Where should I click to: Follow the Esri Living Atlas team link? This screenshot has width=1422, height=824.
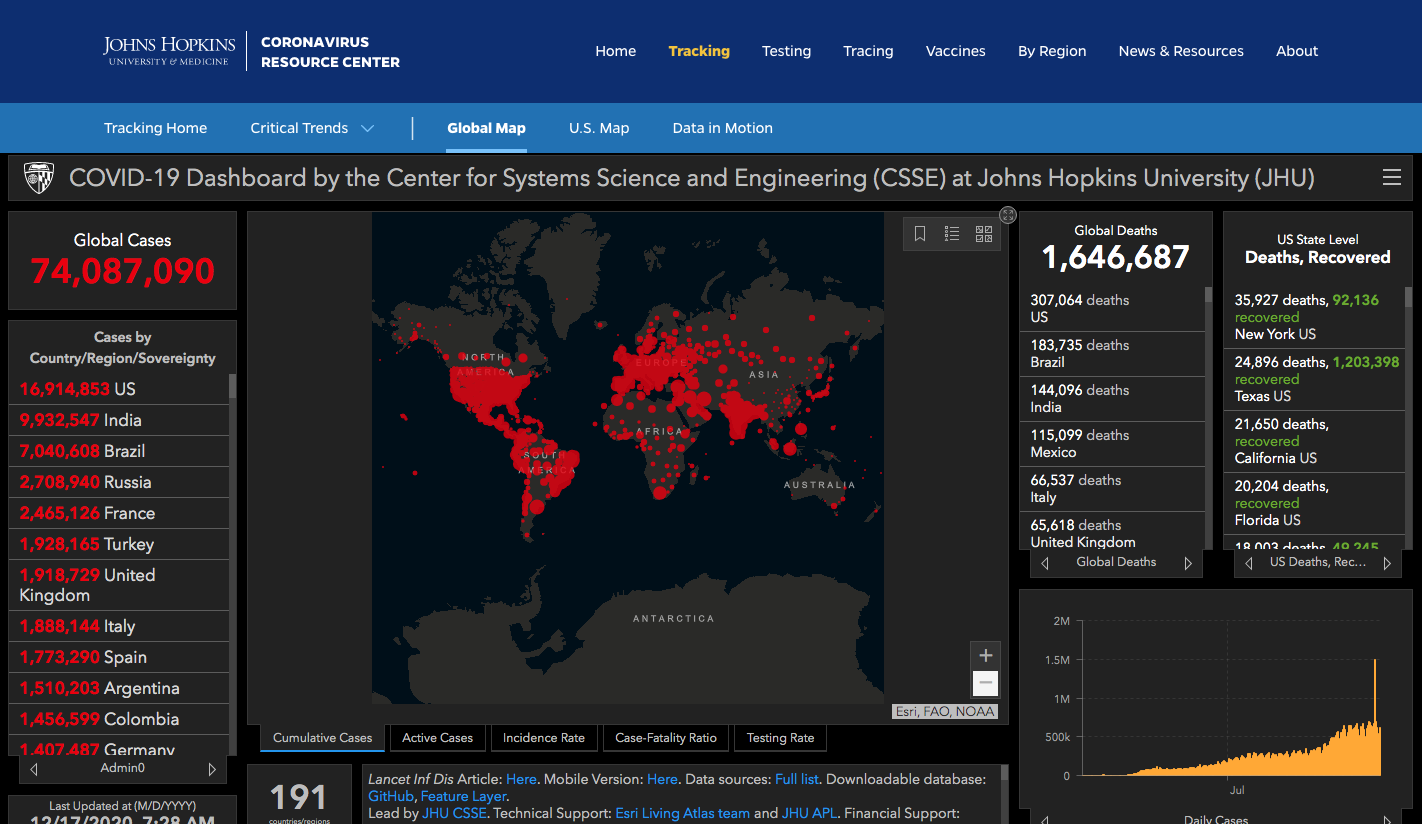tap(682, 813)
